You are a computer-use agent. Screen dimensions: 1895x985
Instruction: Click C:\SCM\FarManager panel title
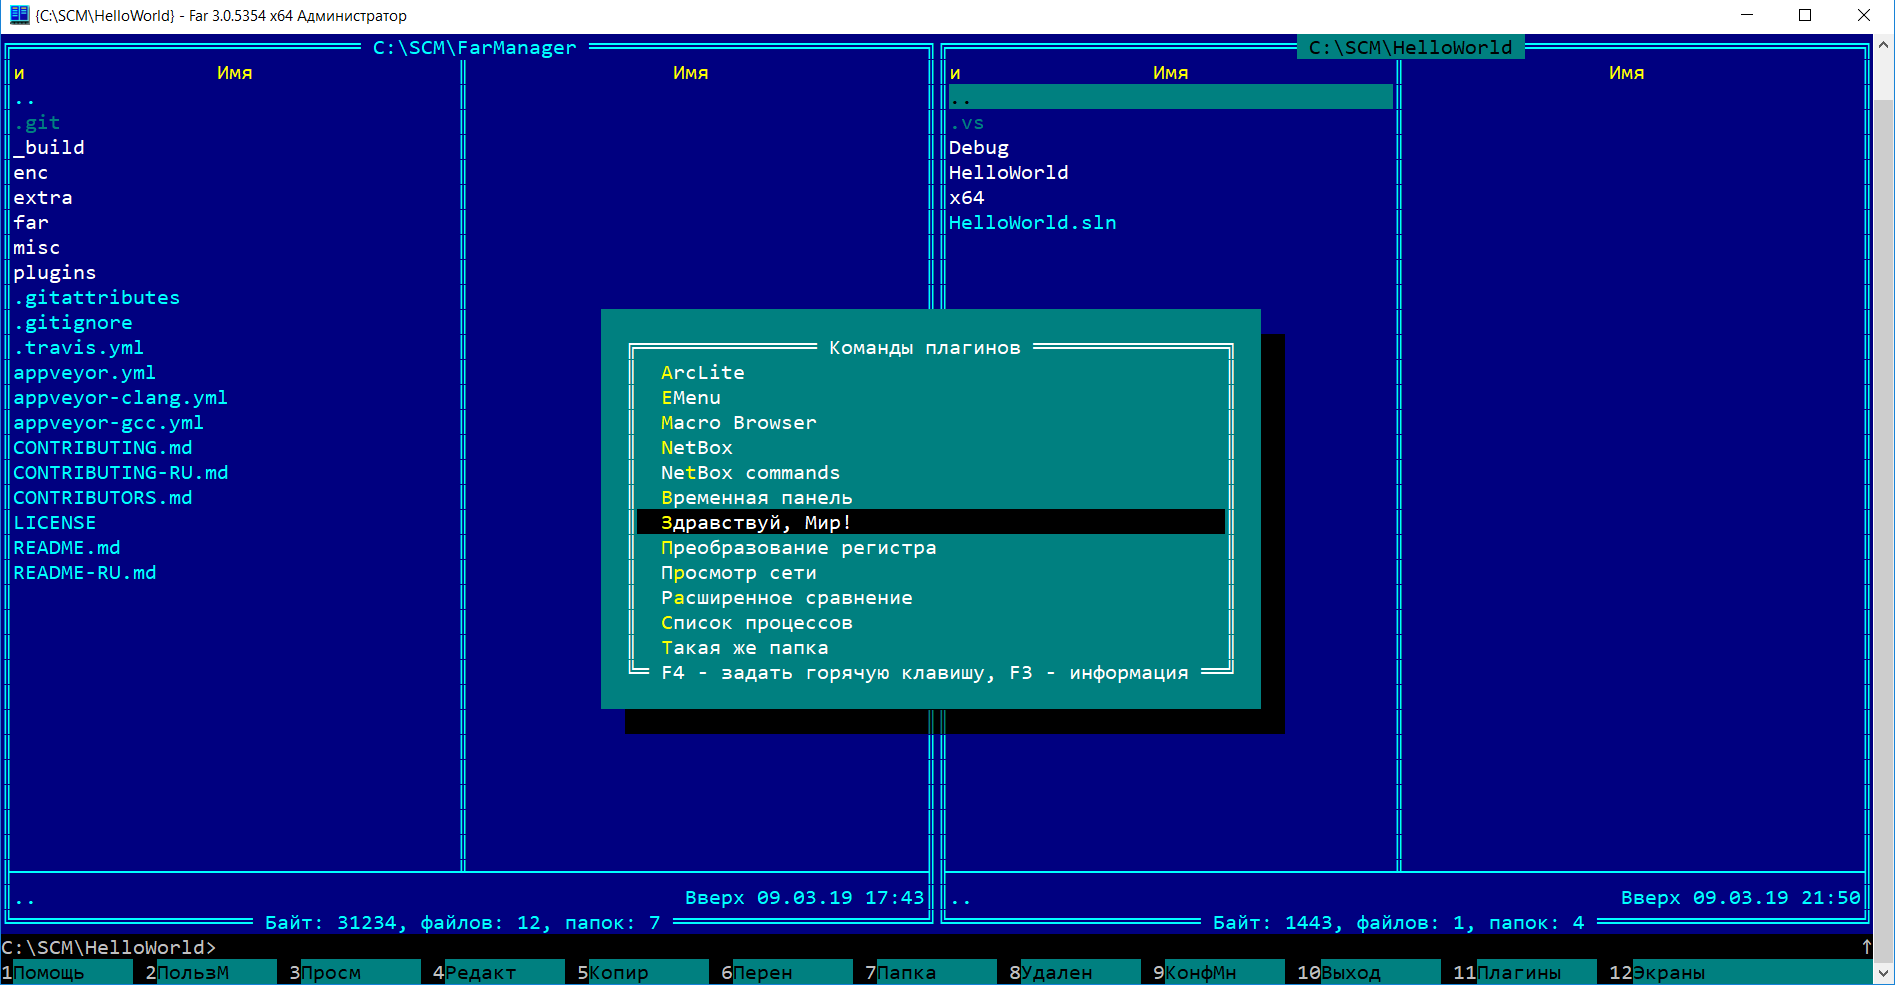[475, 47]
